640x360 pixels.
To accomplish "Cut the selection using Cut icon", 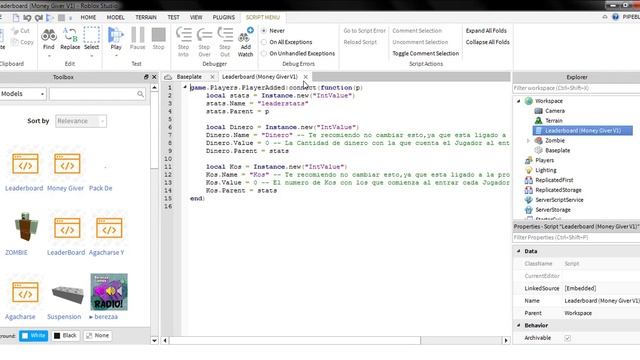I will pos(20,31).
